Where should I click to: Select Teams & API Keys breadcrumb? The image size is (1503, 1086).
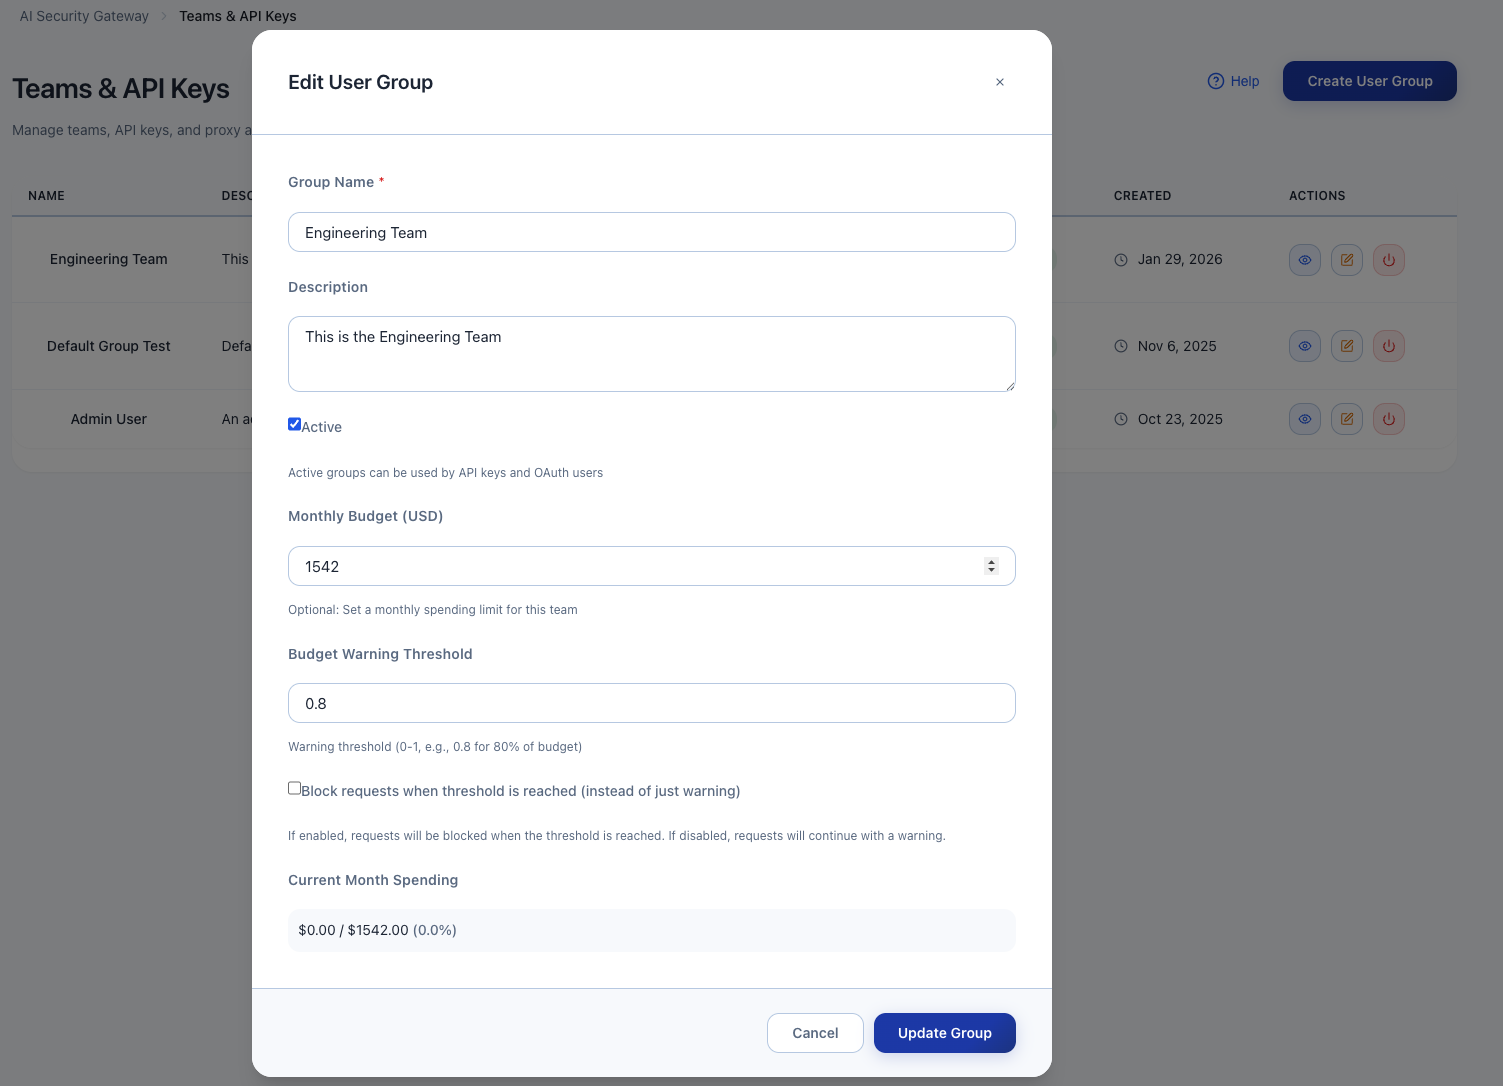(237, 15)
